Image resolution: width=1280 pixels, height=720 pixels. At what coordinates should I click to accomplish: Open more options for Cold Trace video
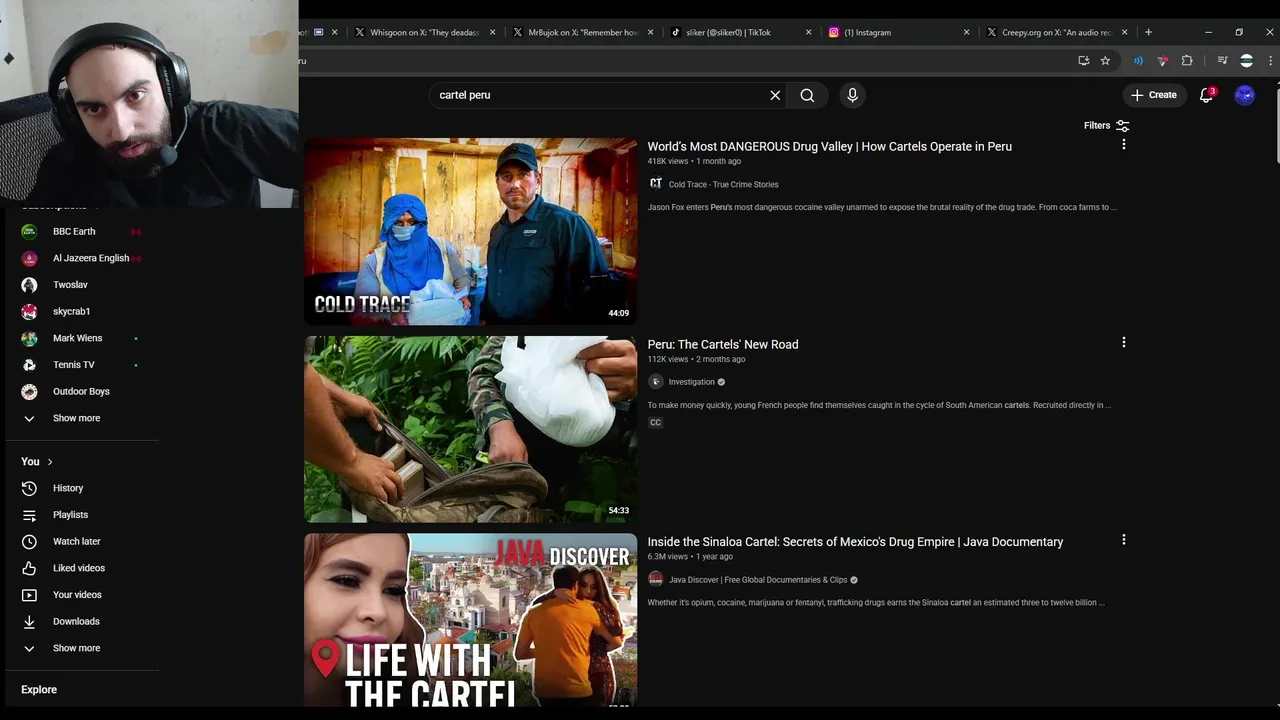(1123, 145)
